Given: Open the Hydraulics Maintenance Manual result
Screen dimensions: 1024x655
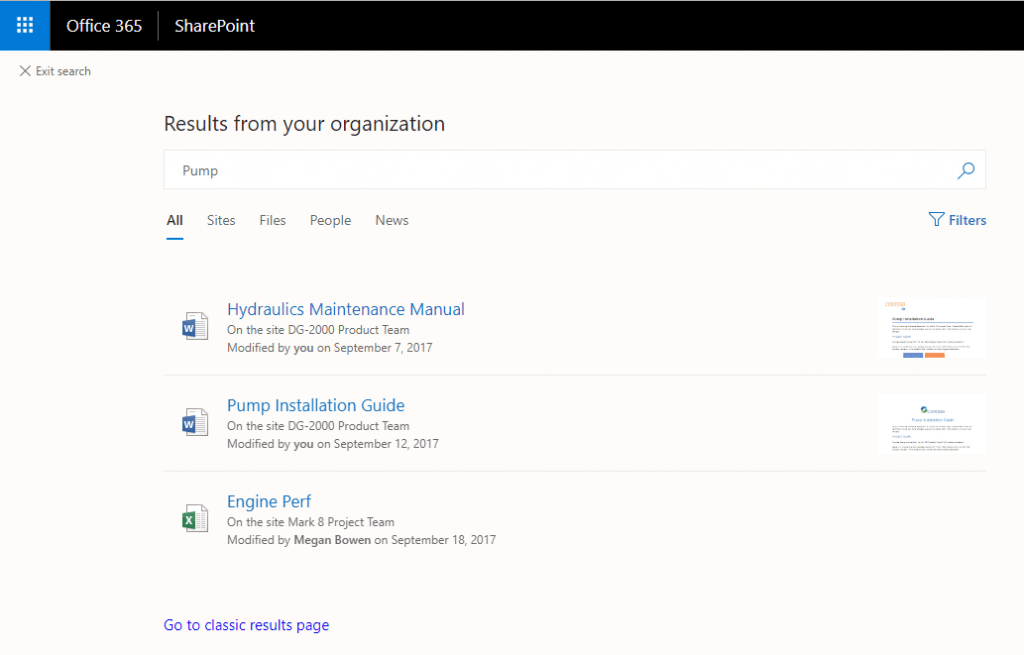Looking at the screenshot, I should (345, 309).
